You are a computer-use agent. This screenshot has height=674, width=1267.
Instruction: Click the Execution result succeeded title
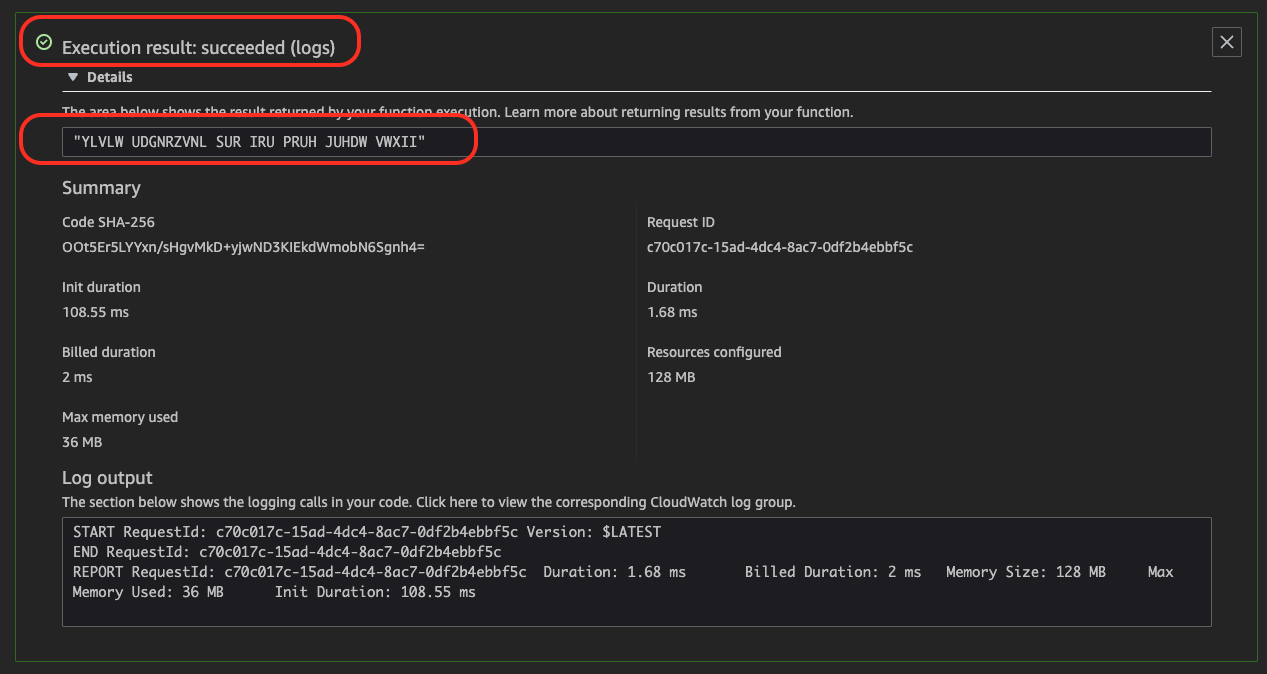click(198, 47)
